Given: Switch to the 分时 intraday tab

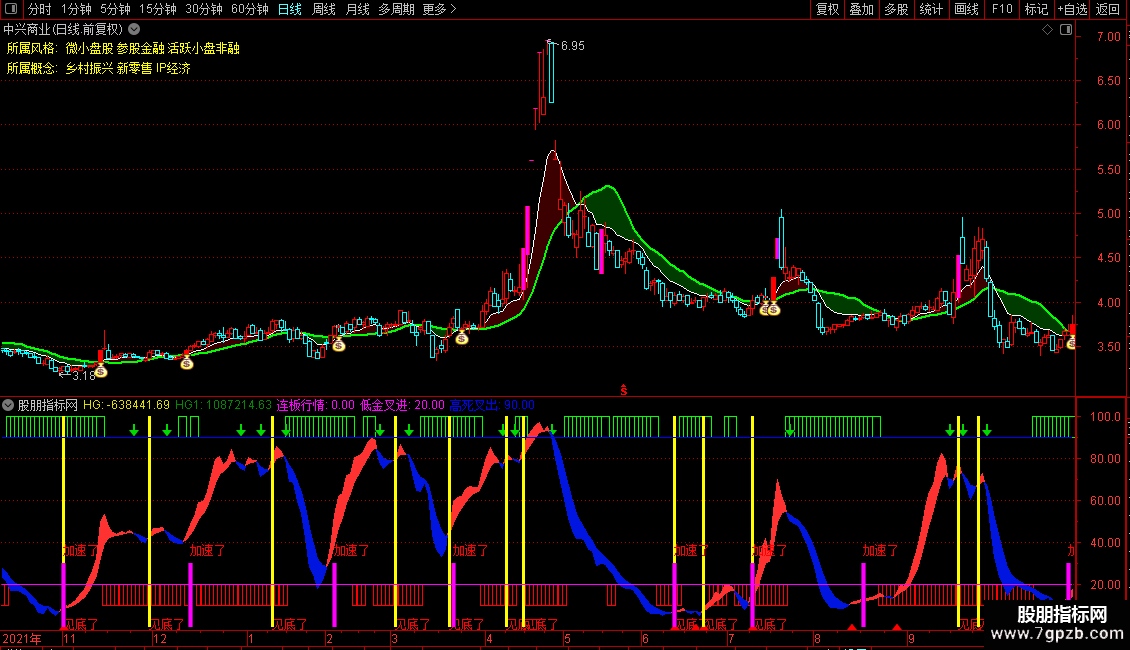Looking at the screenshot, I should tap(40, 10).
